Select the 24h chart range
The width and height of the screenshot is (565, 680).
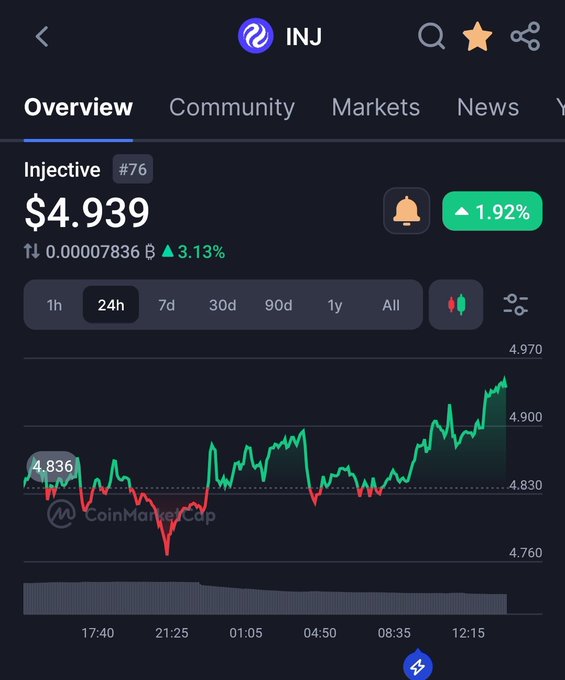click(111, 305)
